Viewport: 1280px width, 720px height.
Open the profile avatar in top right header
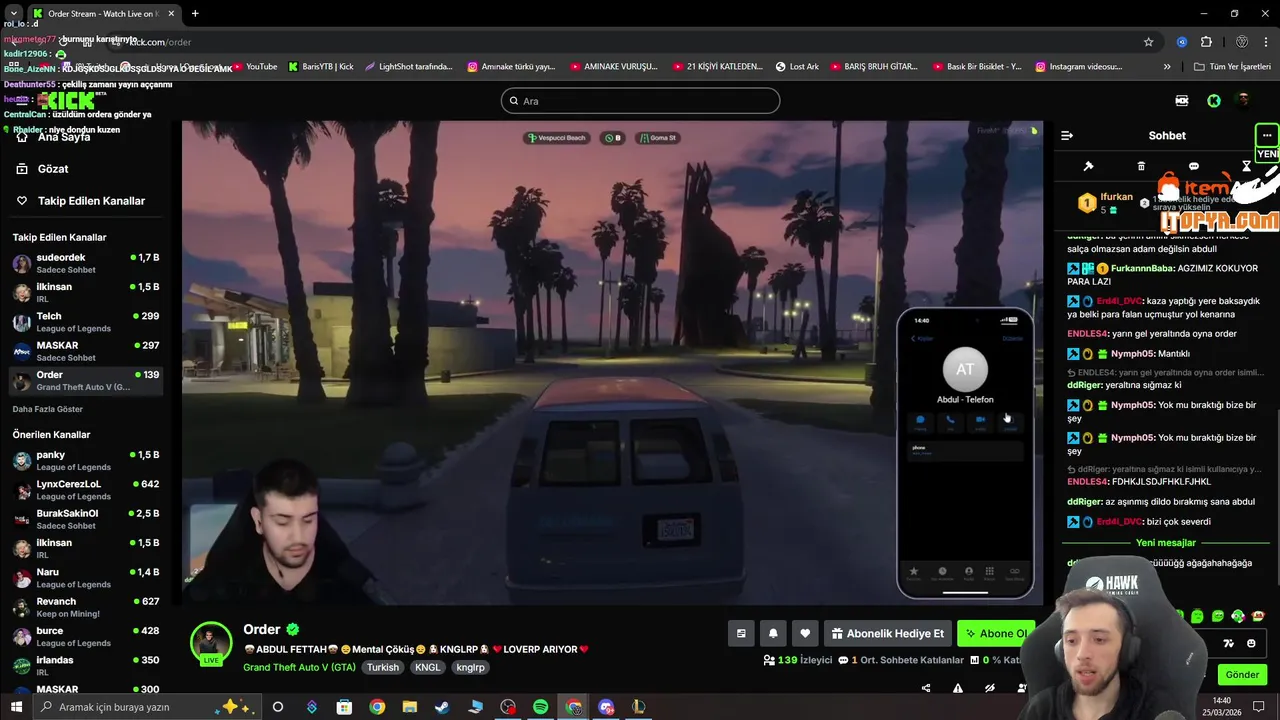click(x=1244, y=101)
